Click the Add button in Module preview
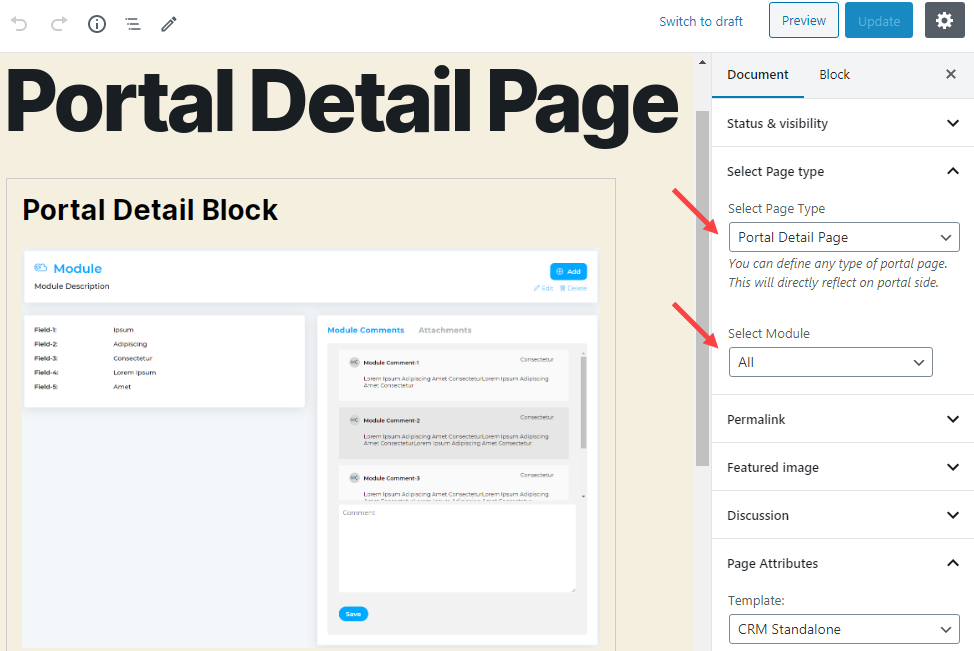The width and height of the screenshot is (974, 651). click(568, 271)
